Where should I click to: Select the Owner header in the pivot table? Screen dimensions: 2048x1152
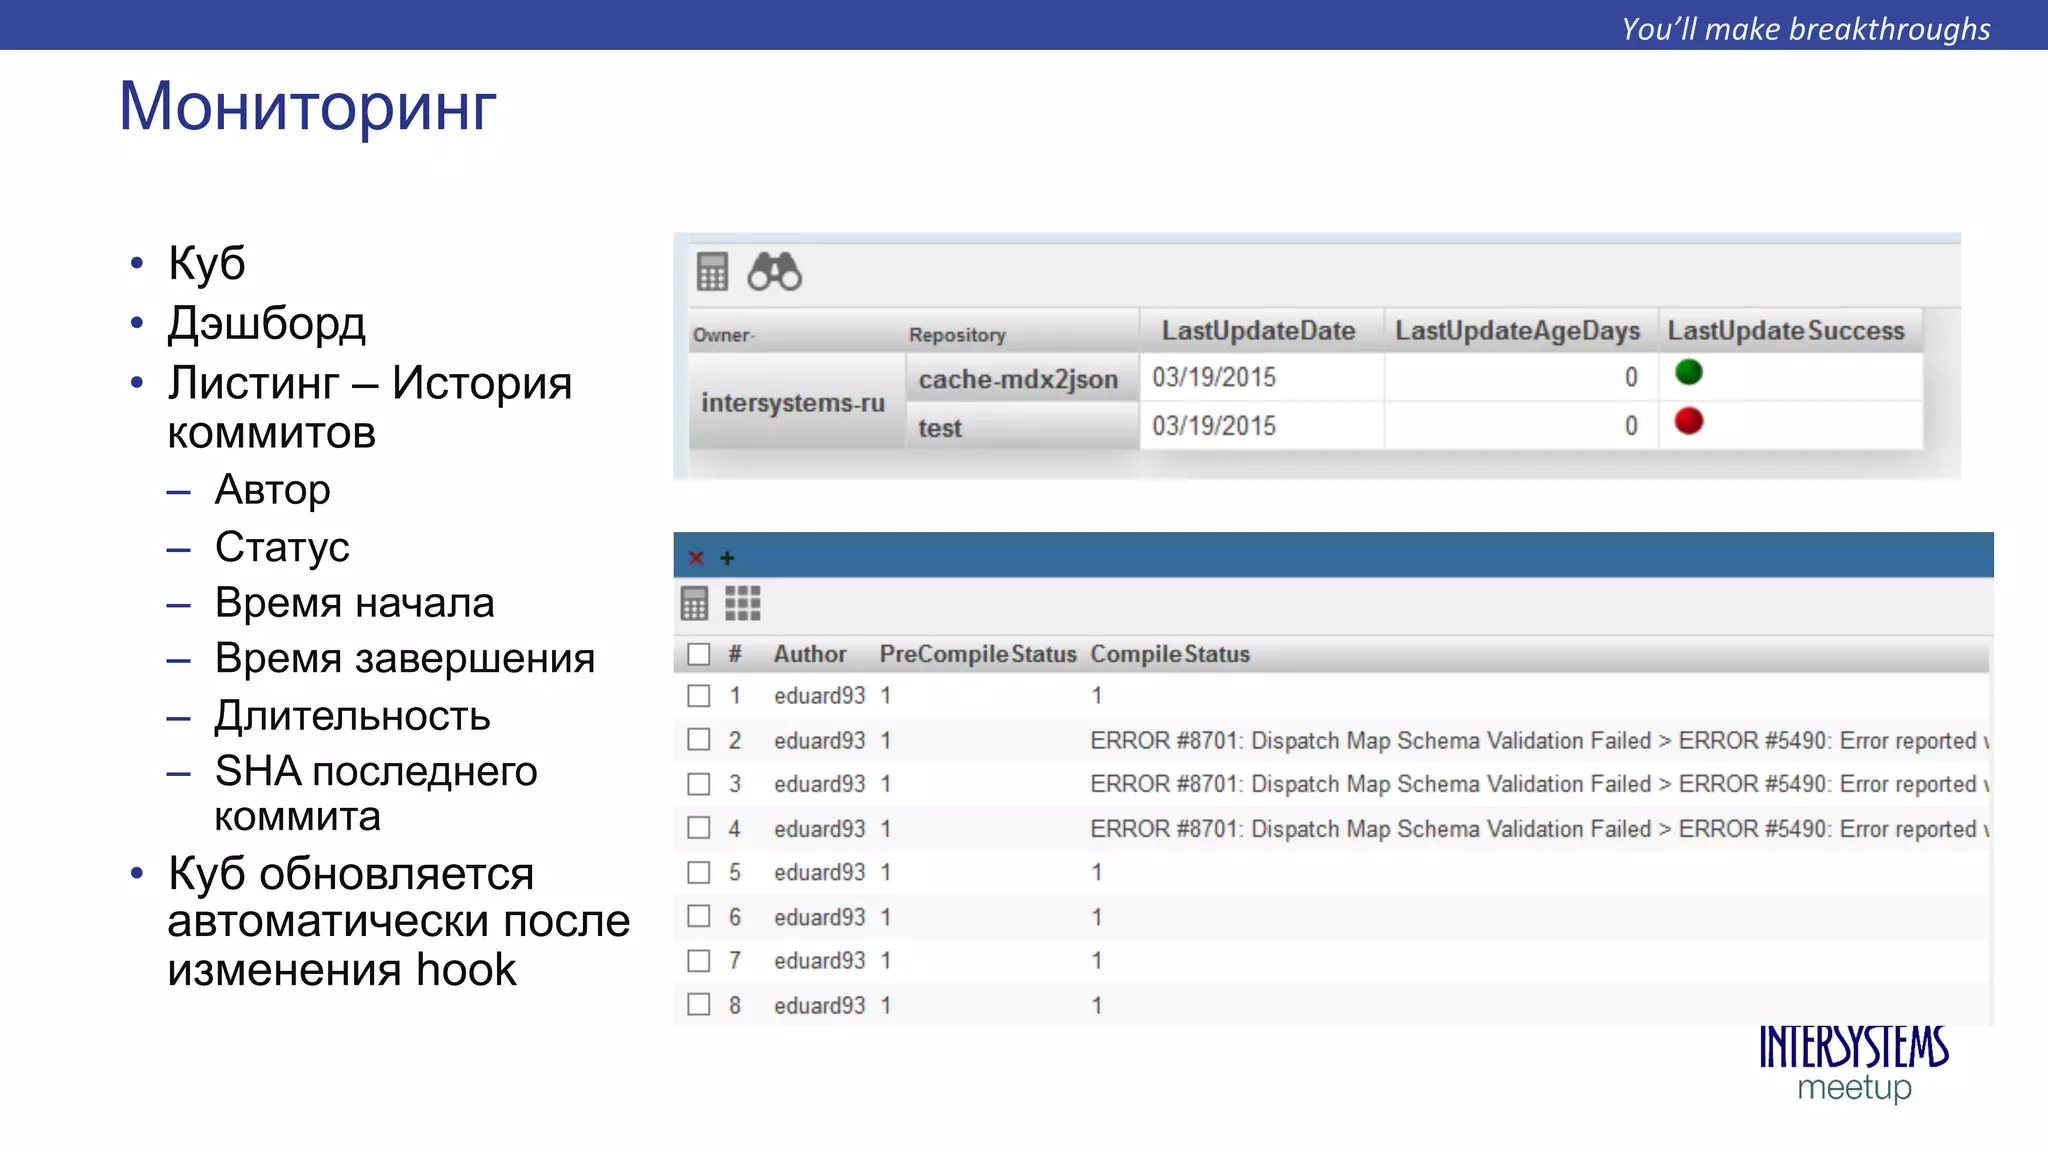point(723,335)
